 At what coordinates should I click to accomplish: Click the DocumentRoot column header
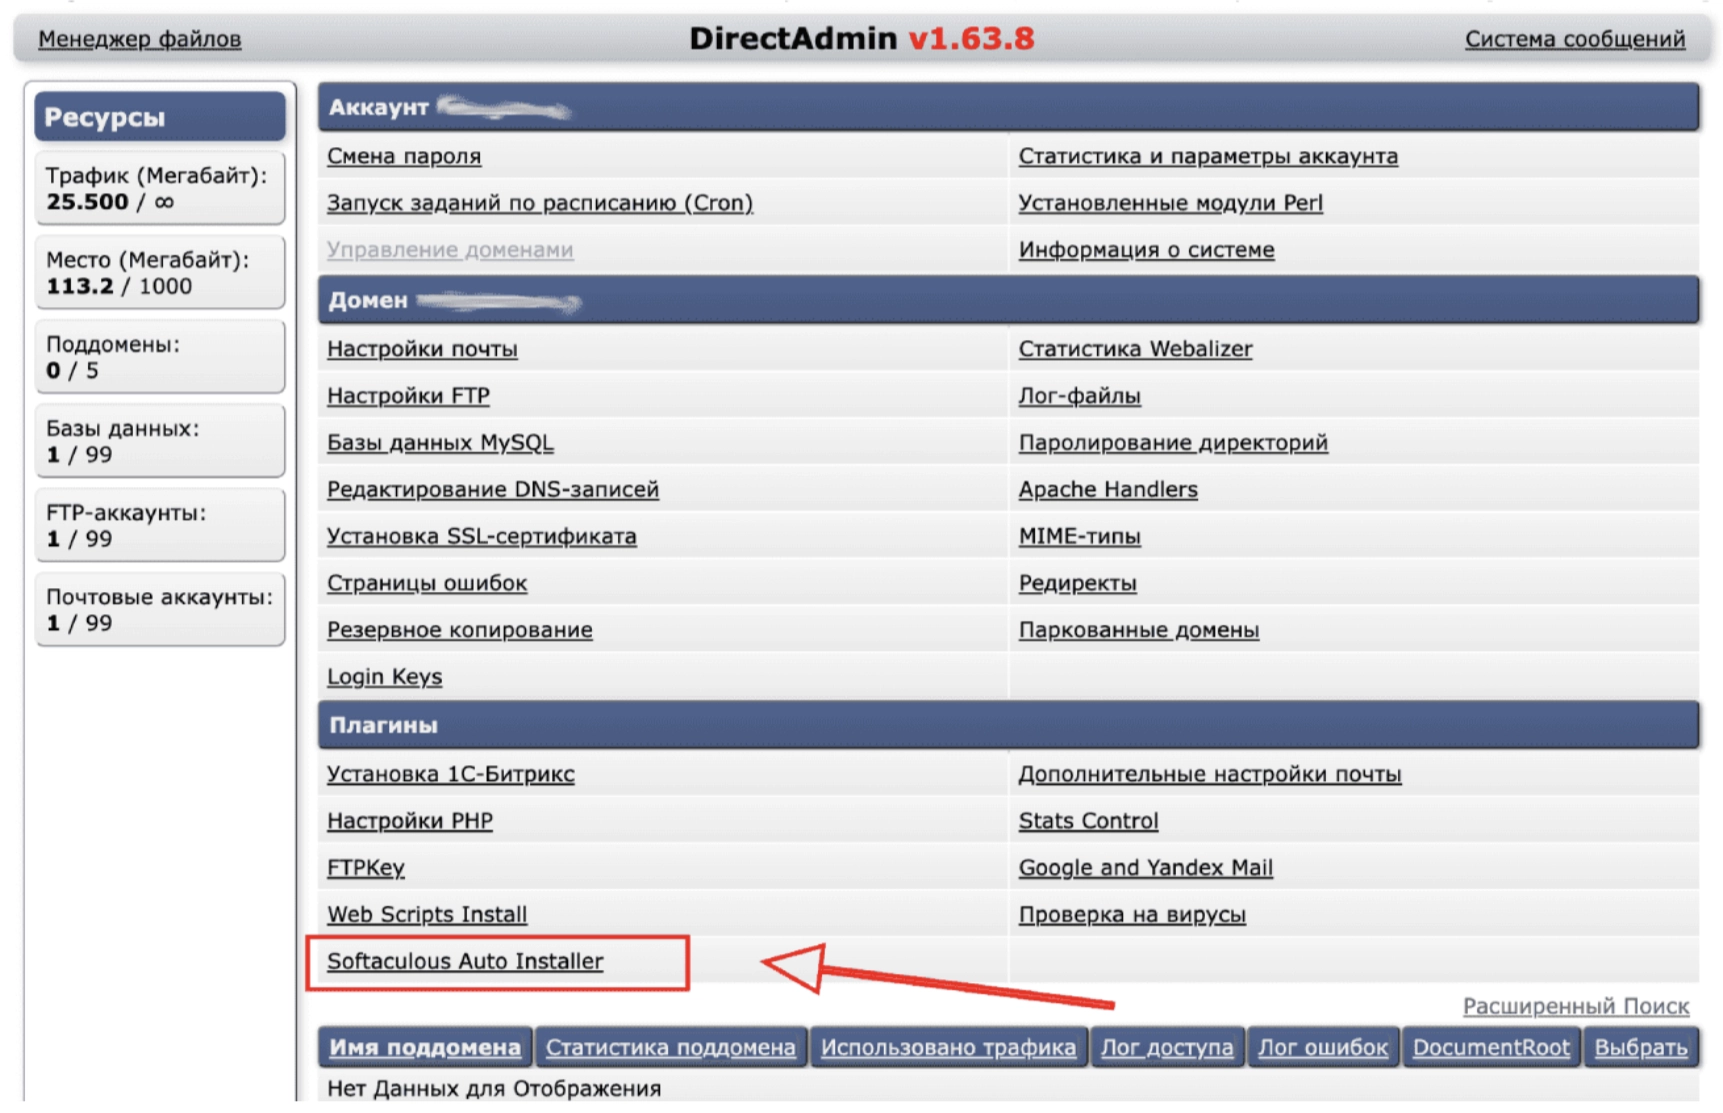pyautogui.click(x=1490, y=1047)
